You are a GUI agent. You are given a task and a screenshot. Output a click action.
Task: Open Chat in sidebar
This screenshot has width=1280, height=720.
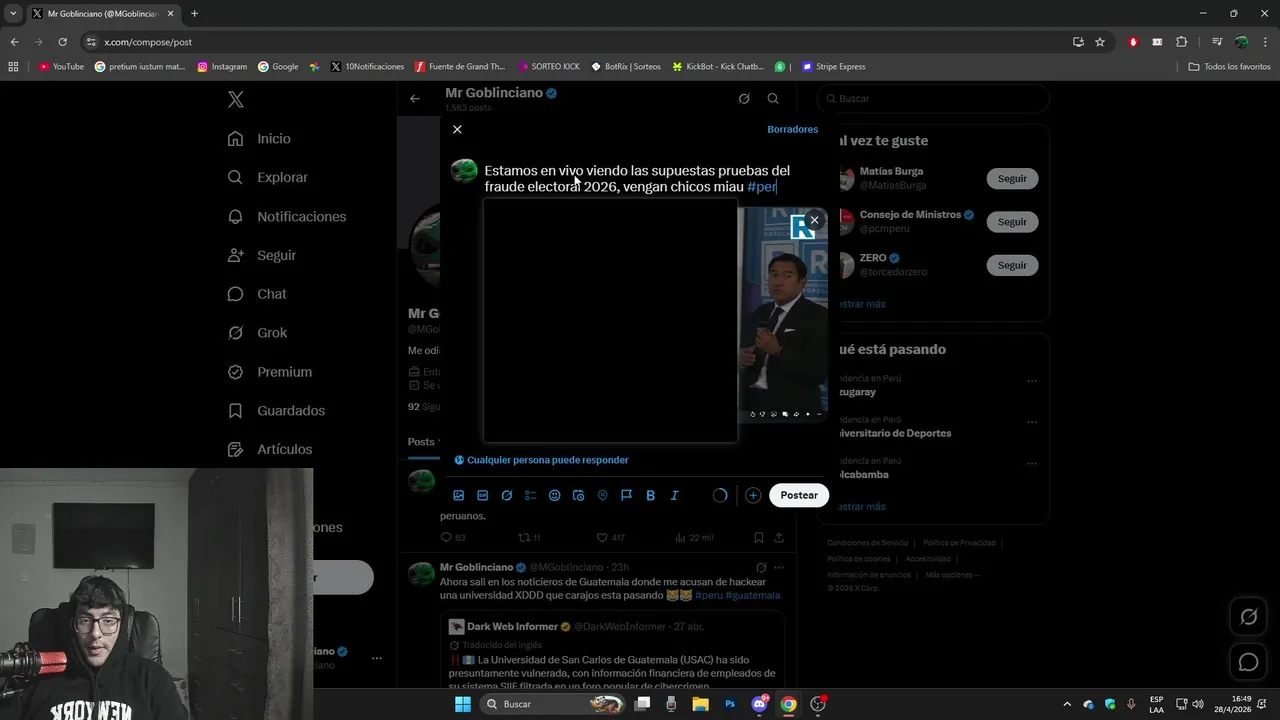click(x=256, y=294)
